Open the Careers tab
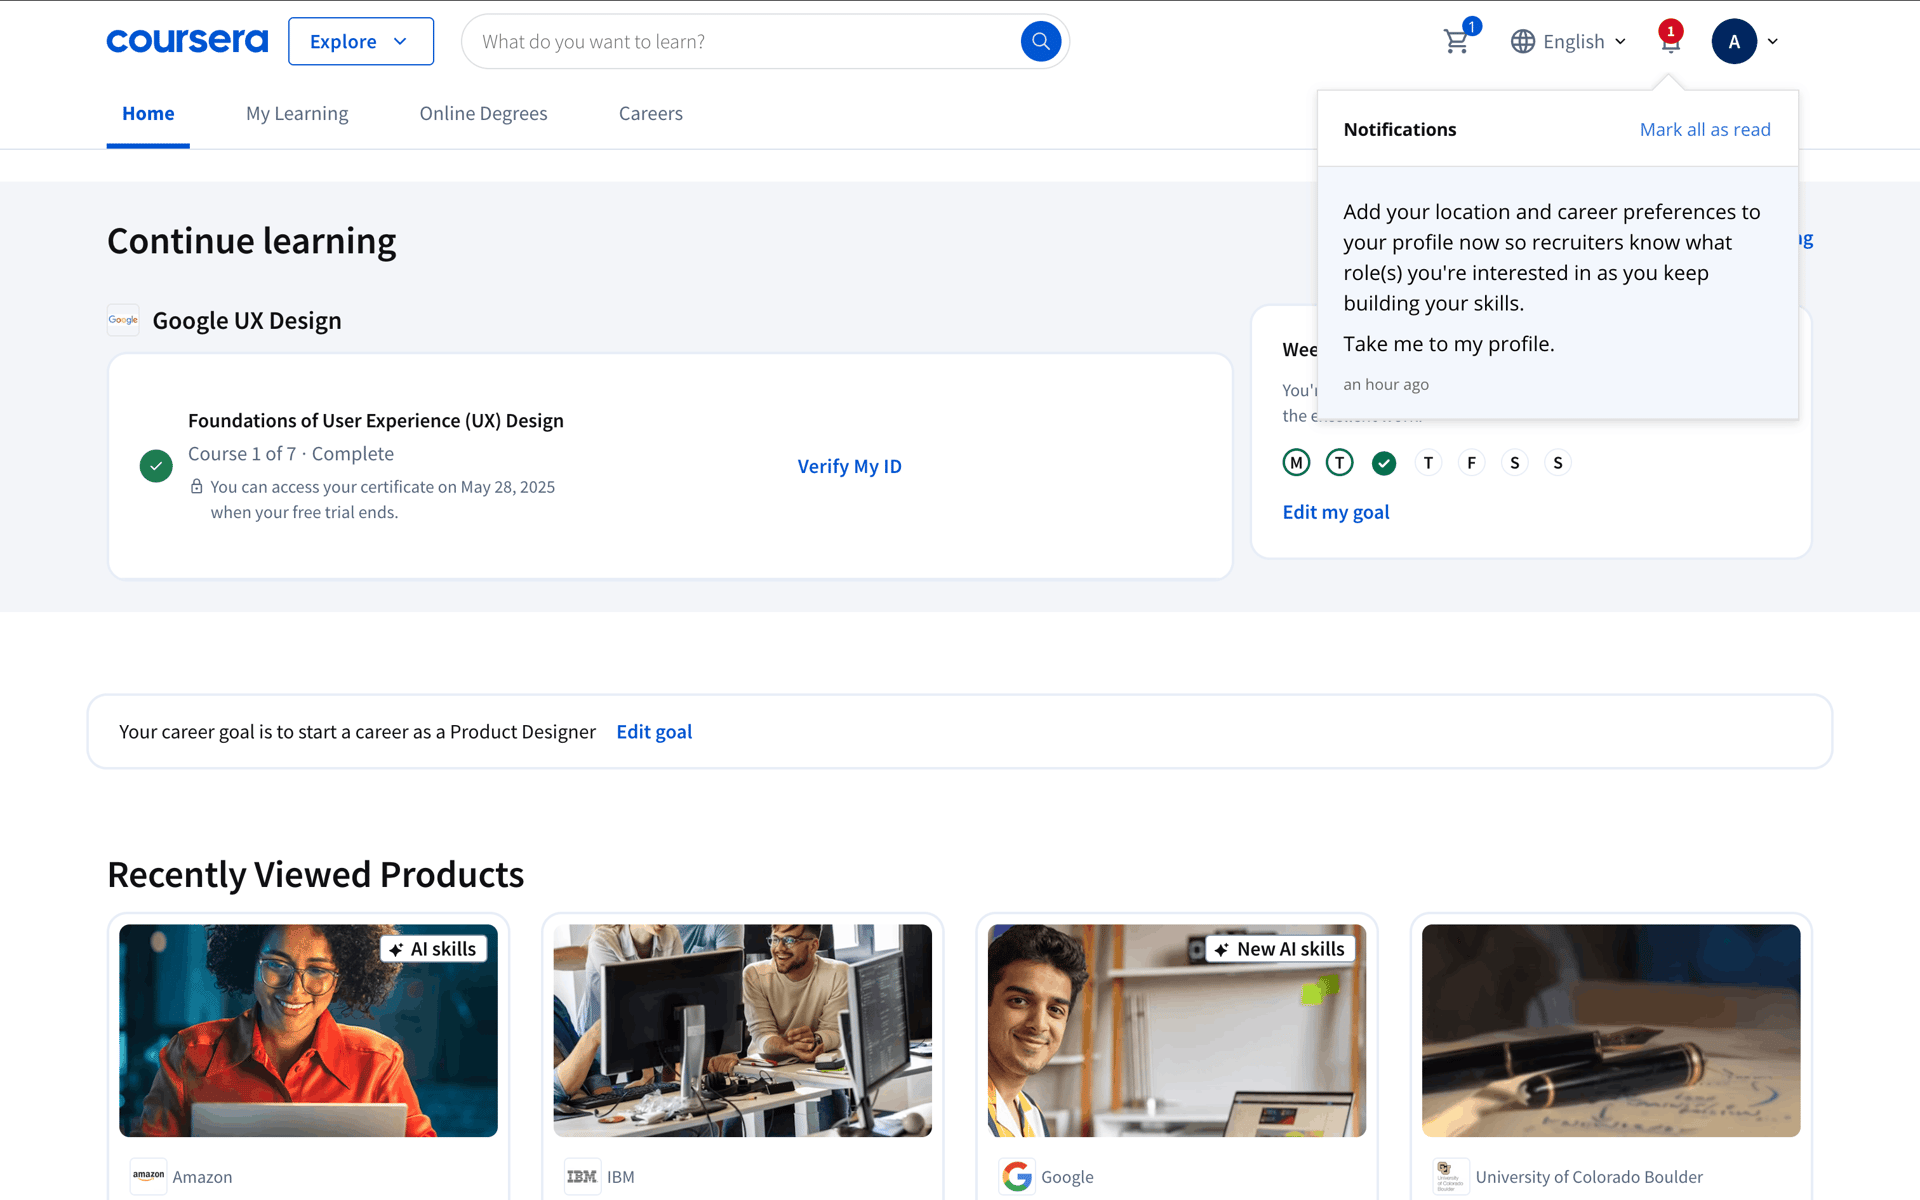 pos(650,113)
